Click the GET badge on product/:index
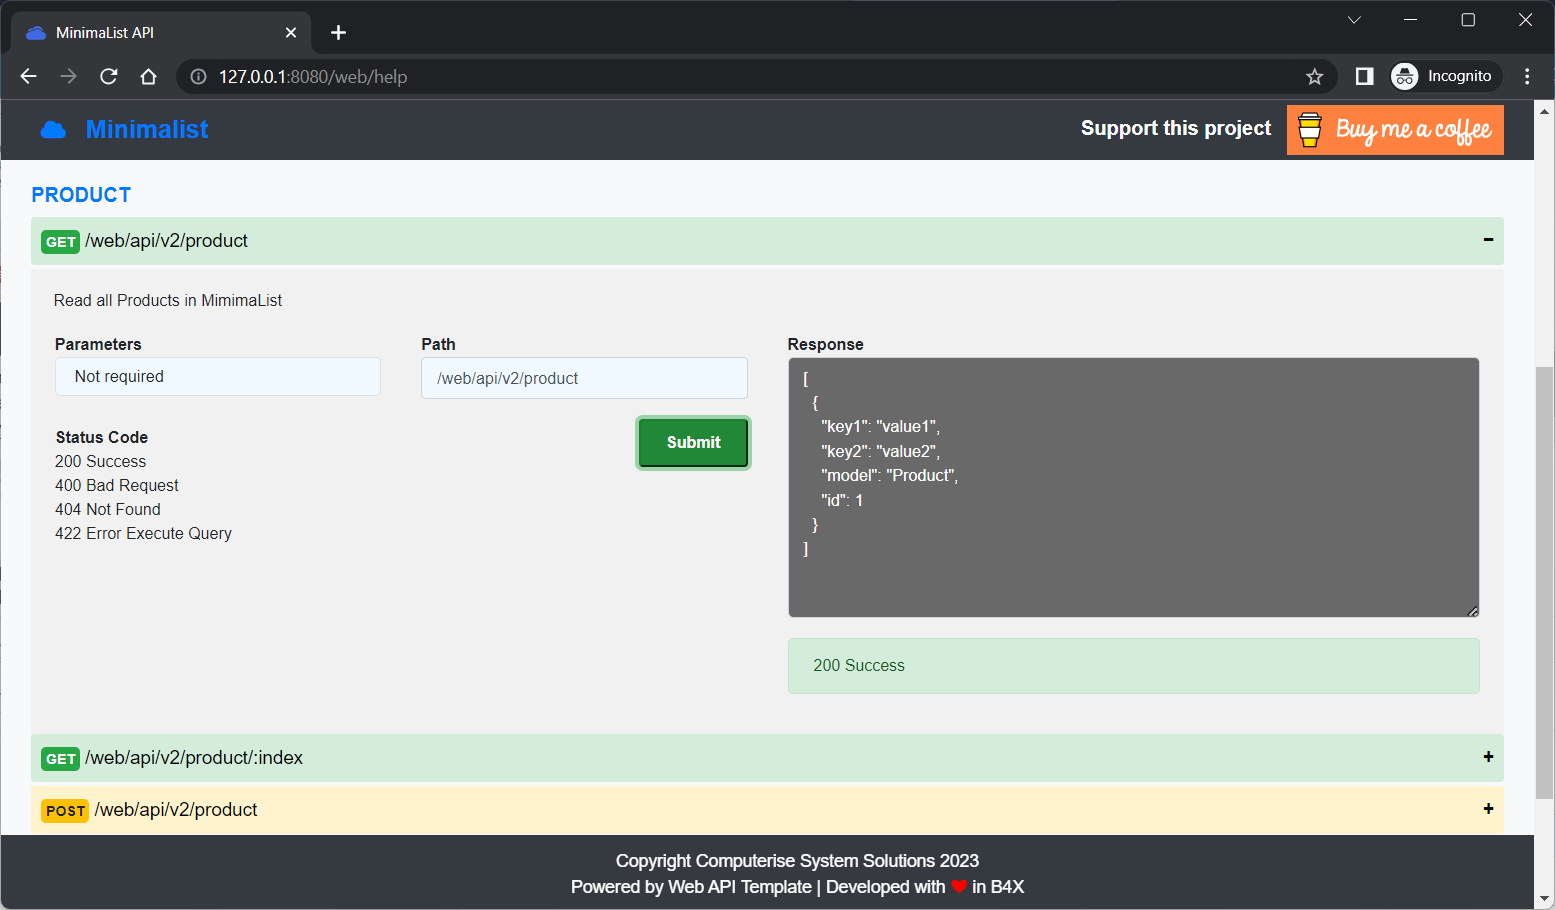 point(60,759)
